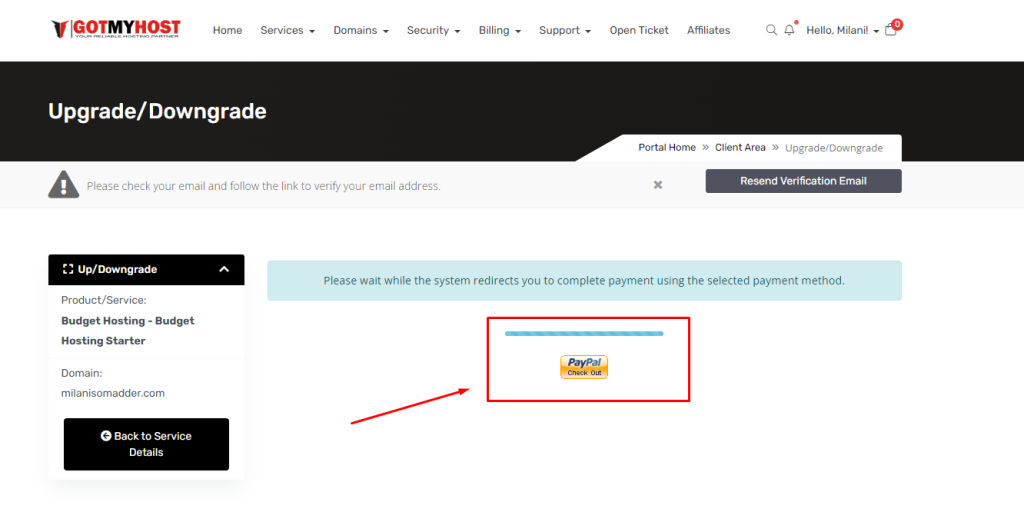Expand the Domains dropdown menu
Screen dimensions: 1024x522
point(361,30)
